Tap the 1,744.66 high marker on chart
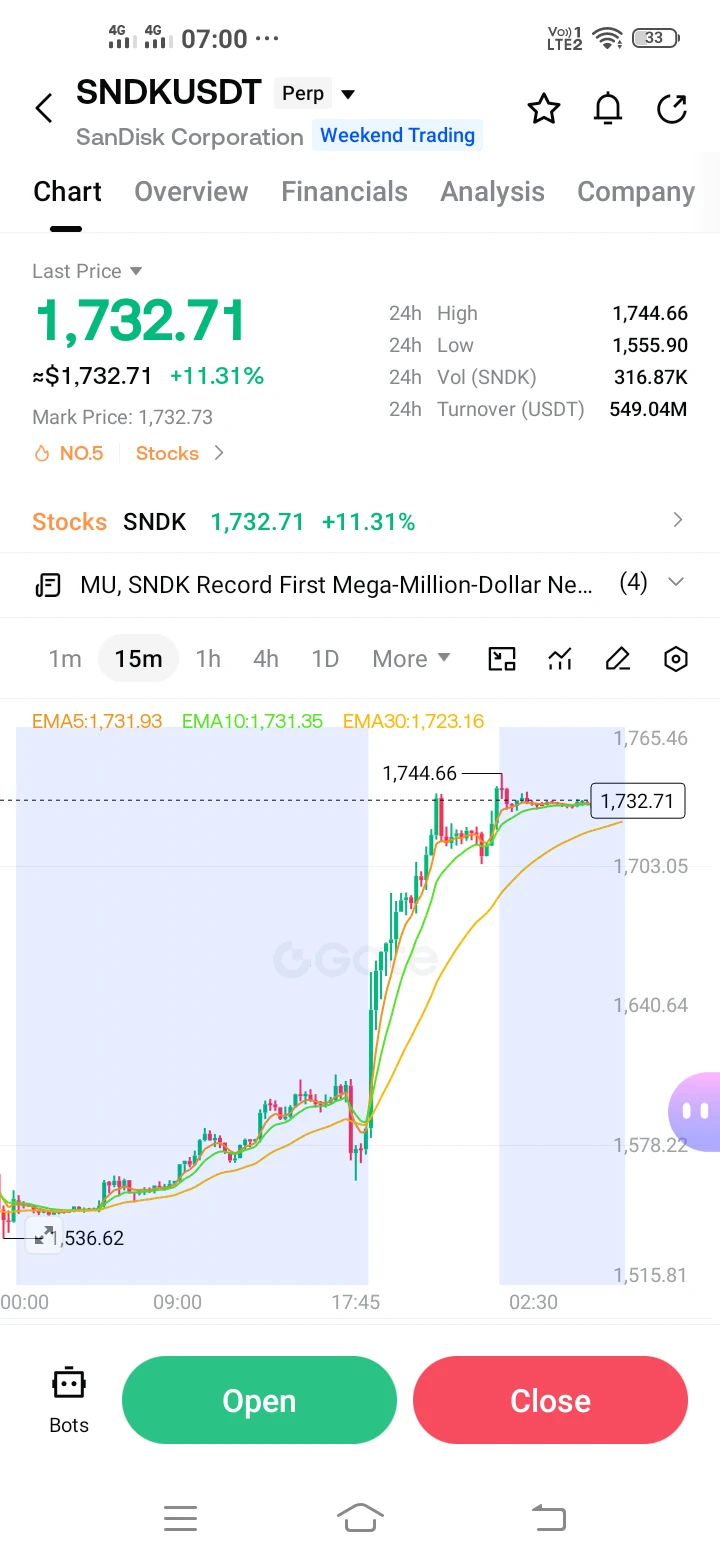The width and height of the screenshot is (720, 1560). click(x=419, y=773)
